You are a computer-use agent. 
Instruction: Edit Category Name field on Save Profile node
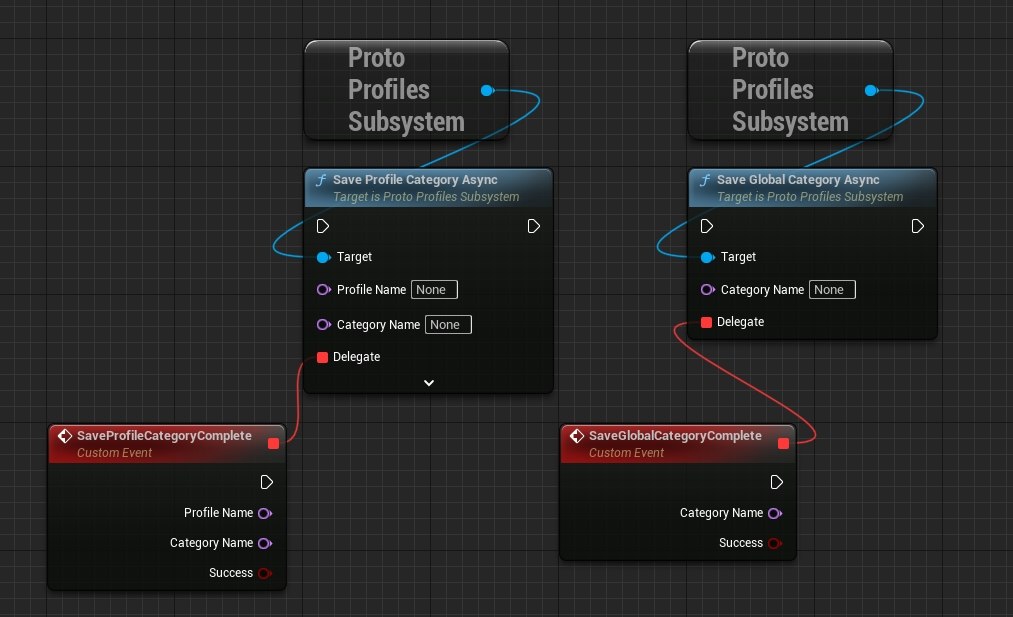448,325
